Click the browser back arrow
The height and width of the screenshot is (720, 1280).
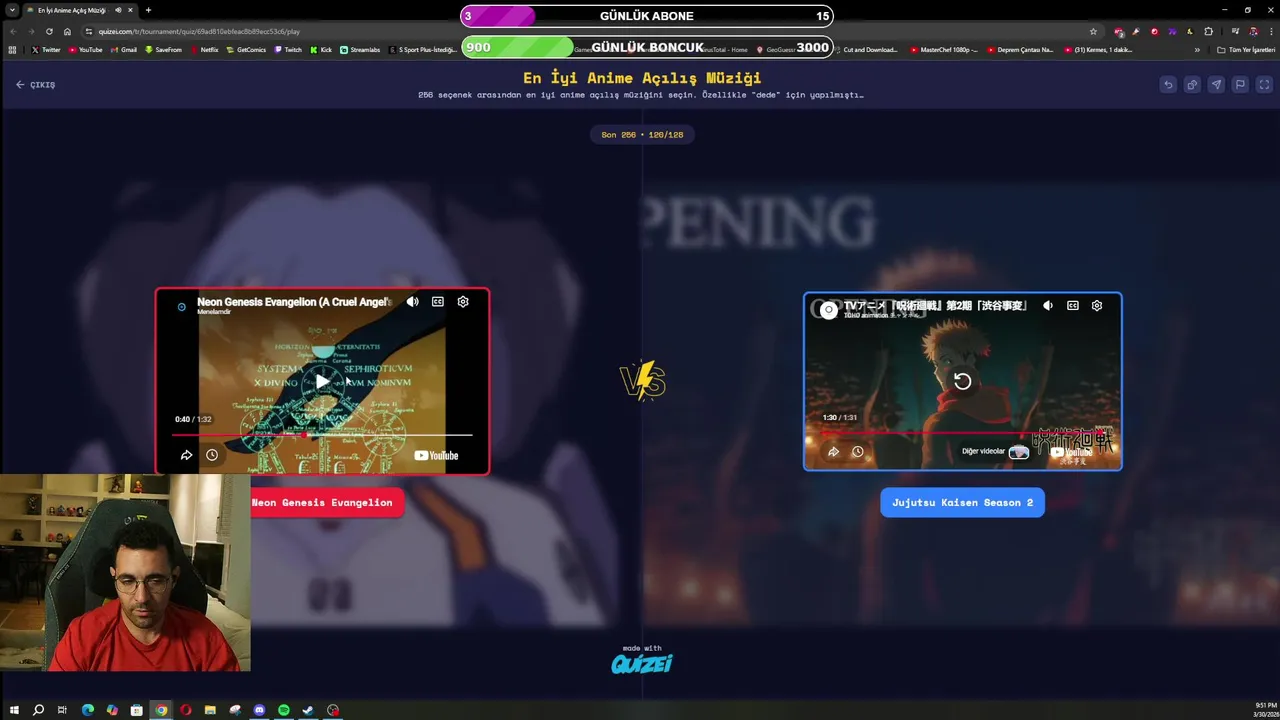(13, 31)
